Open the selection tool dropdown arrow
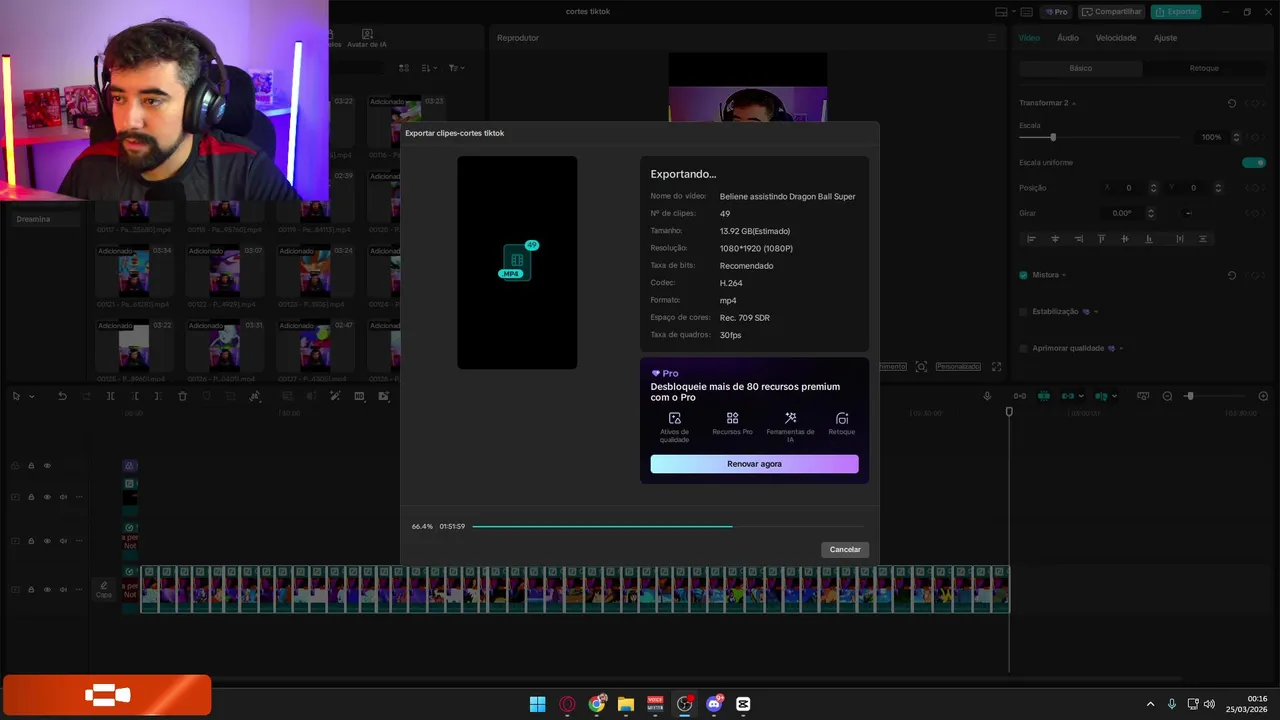This screenshot has height=720, width=1280. coord(31,397)
